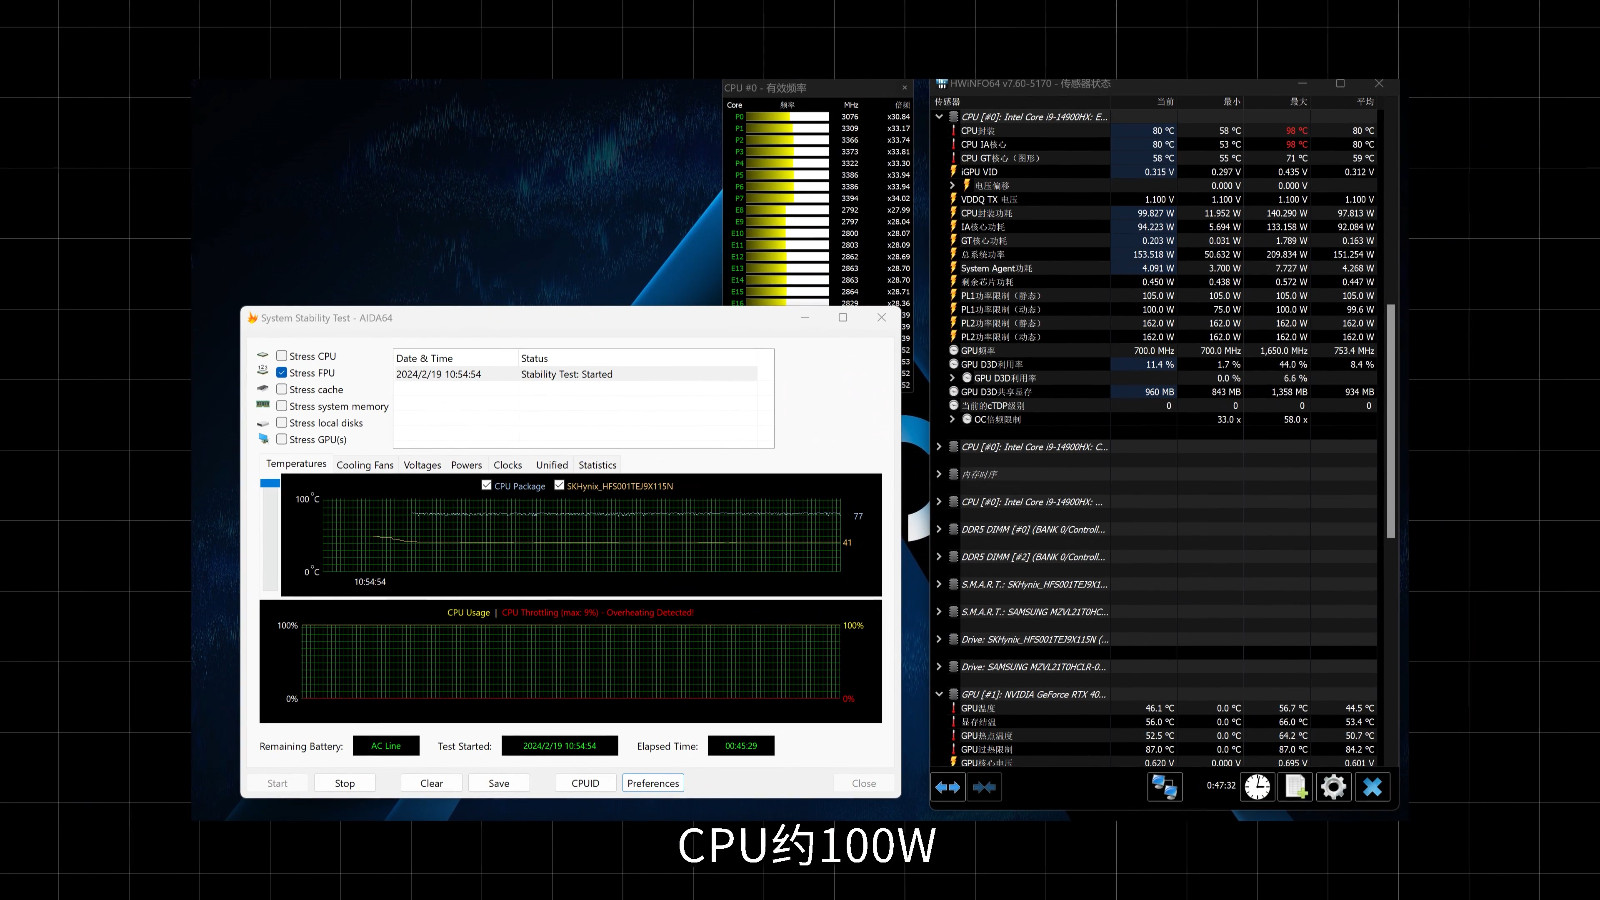
Task: Click the AIDA64 flame icon in title bar
Action: [x=252, y=318]
